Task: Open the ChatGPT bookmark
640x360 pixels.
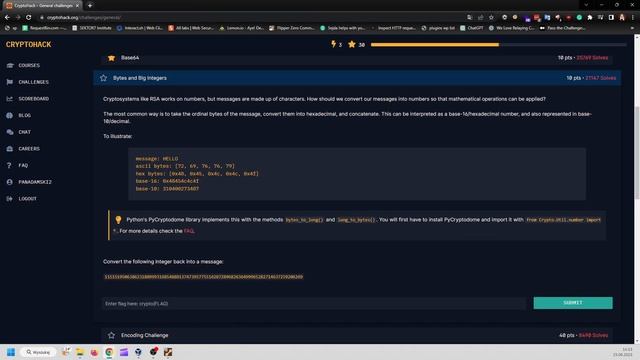Action: [x=472, y=28]
